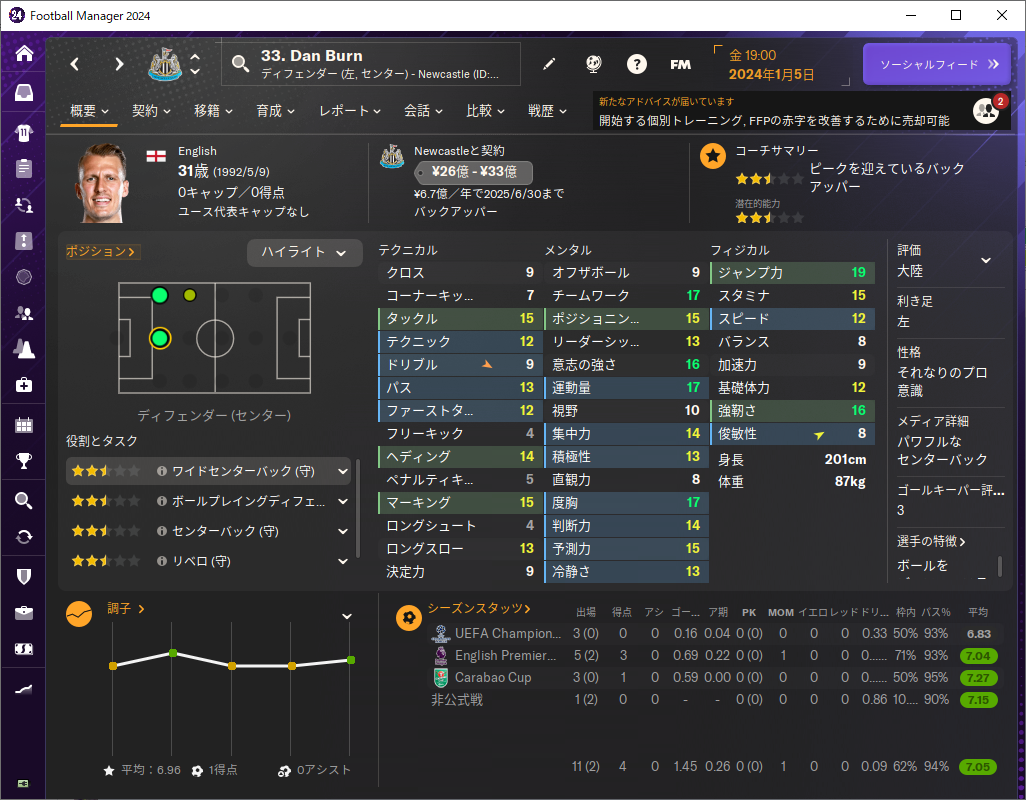Open the tactics swap icon in sidebar
This screenshot has width=1026, height=800.
24,205
